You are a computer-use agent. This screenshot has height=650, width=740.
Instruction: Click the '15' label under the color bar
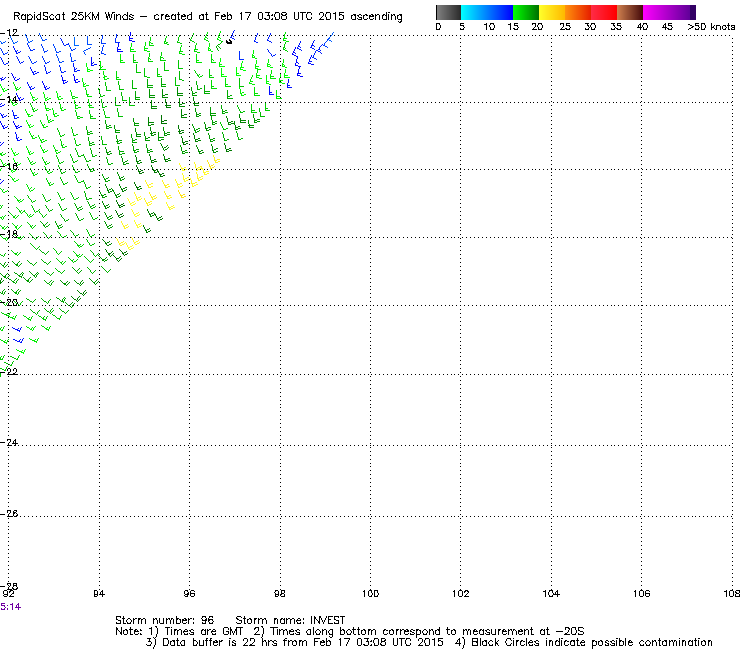(x=513, y=27)
